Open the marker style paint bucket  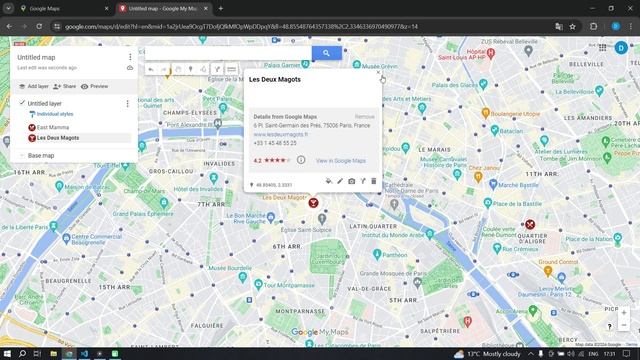click(329, 181)
